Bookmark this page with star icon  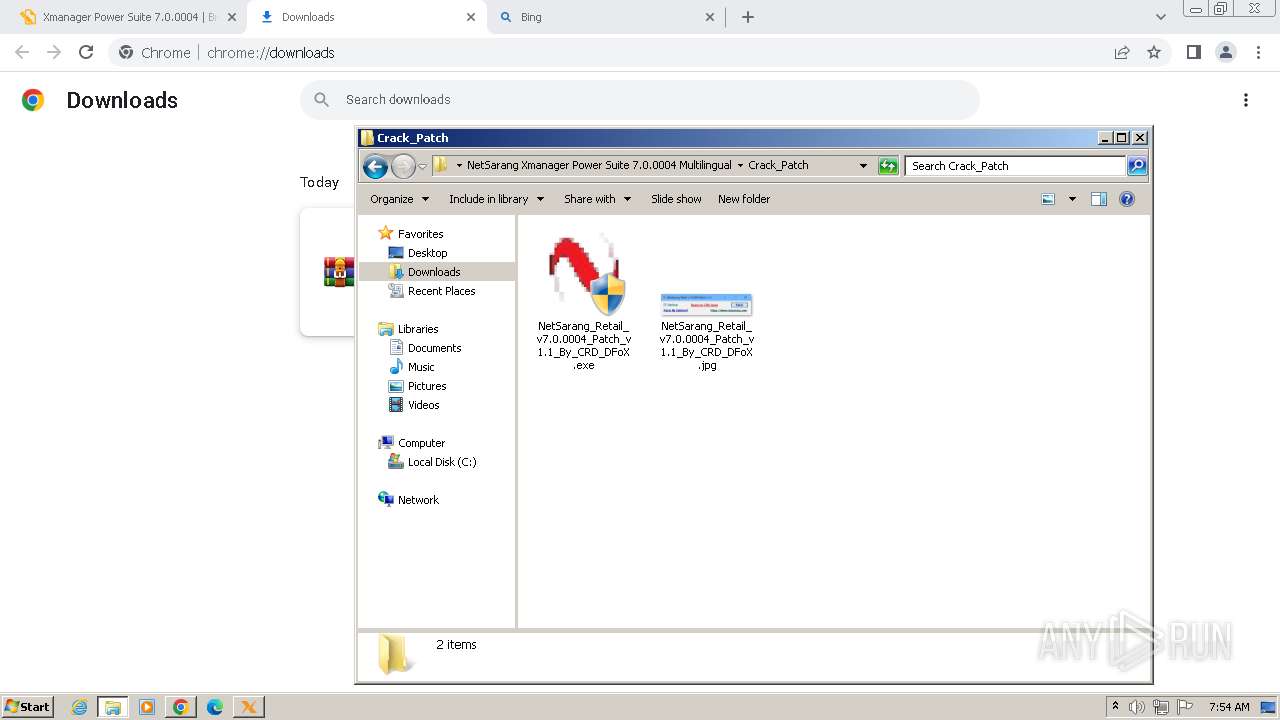click(x=1154, y=52)
